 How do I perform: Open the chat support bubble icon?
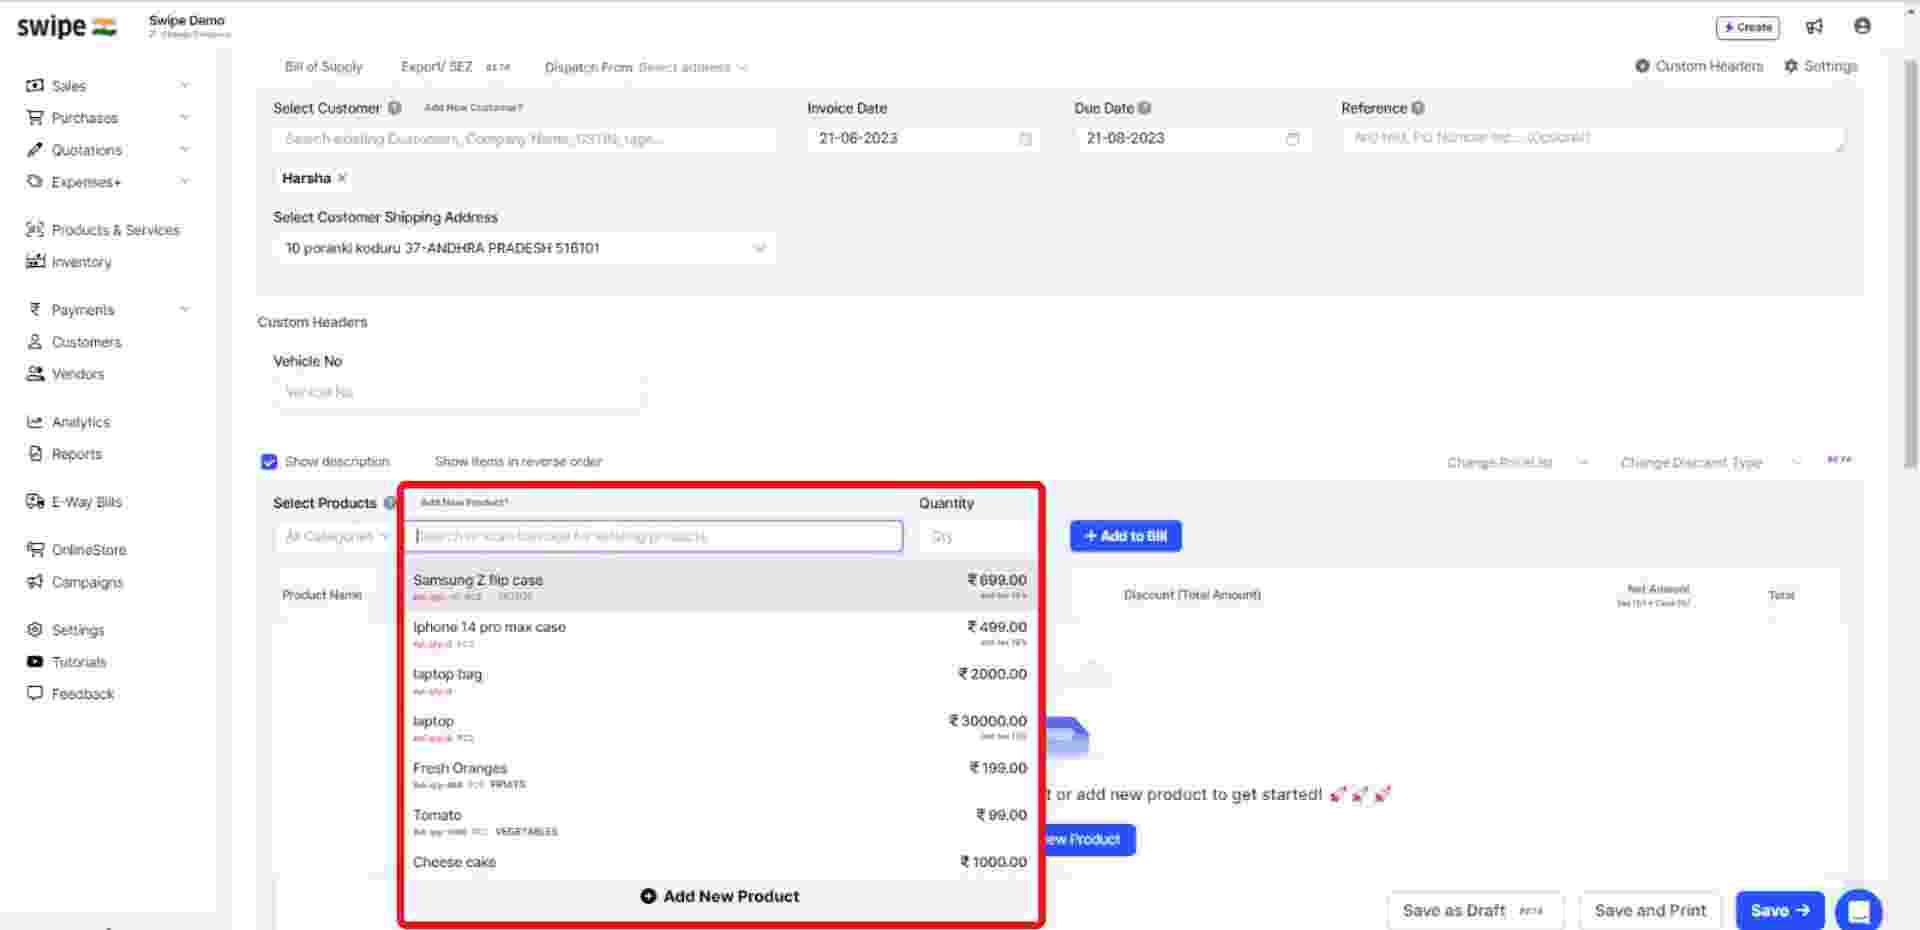click(x=1859, y=911)
